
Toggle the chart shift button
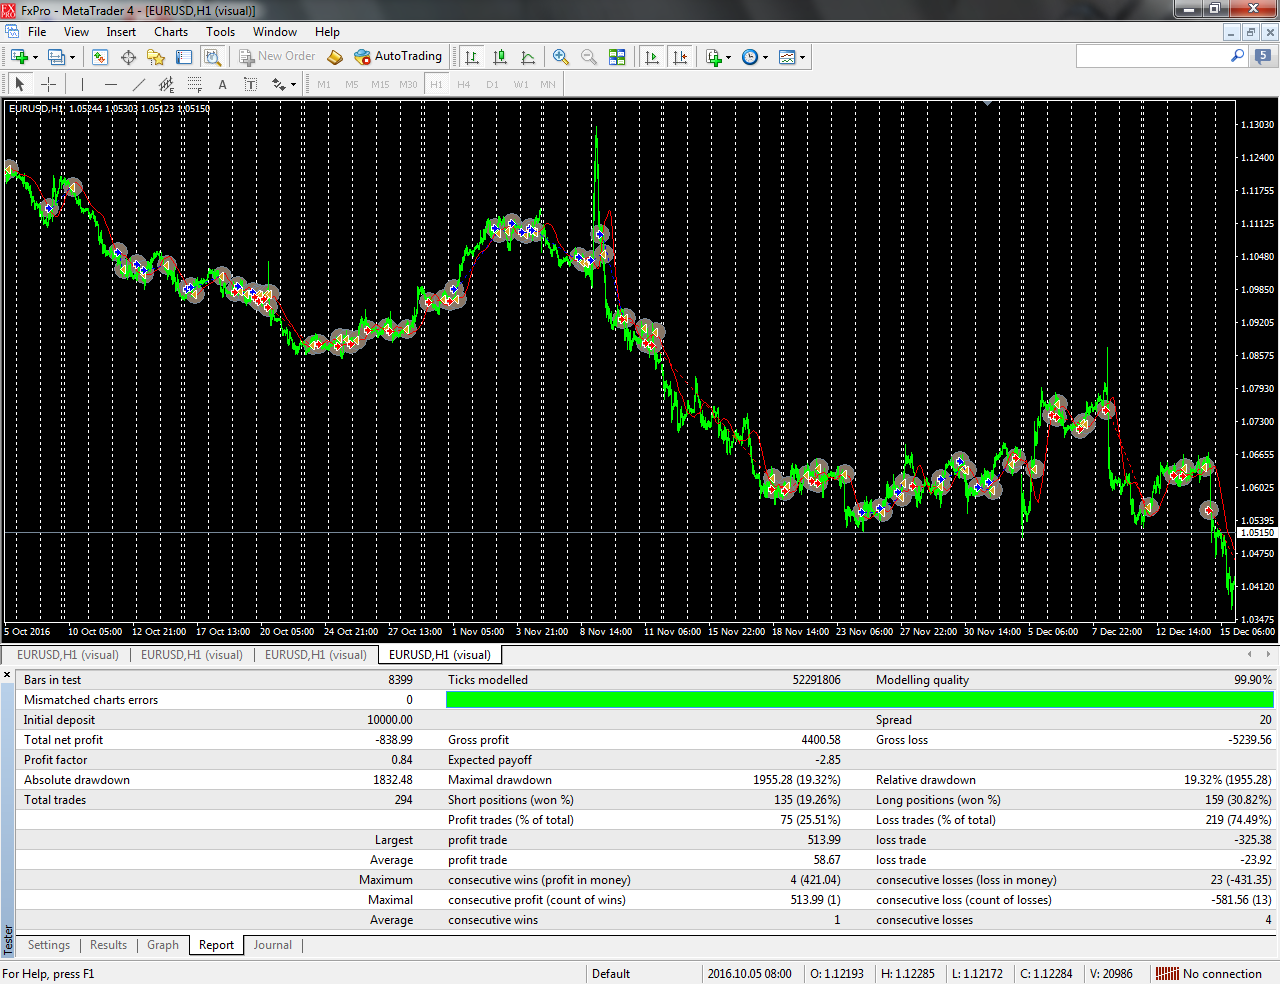[680, 57]
